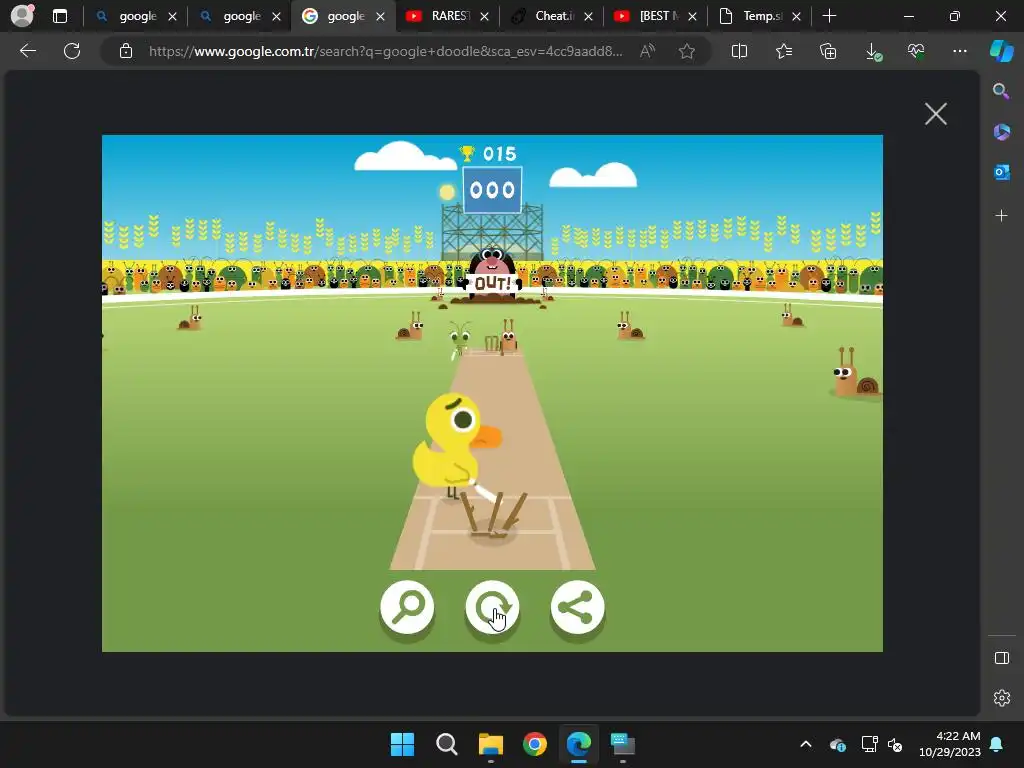Open Microsoft 365 sidebar app
The width and height of the screenshot is (1024, 768).
click(1001, 132)
